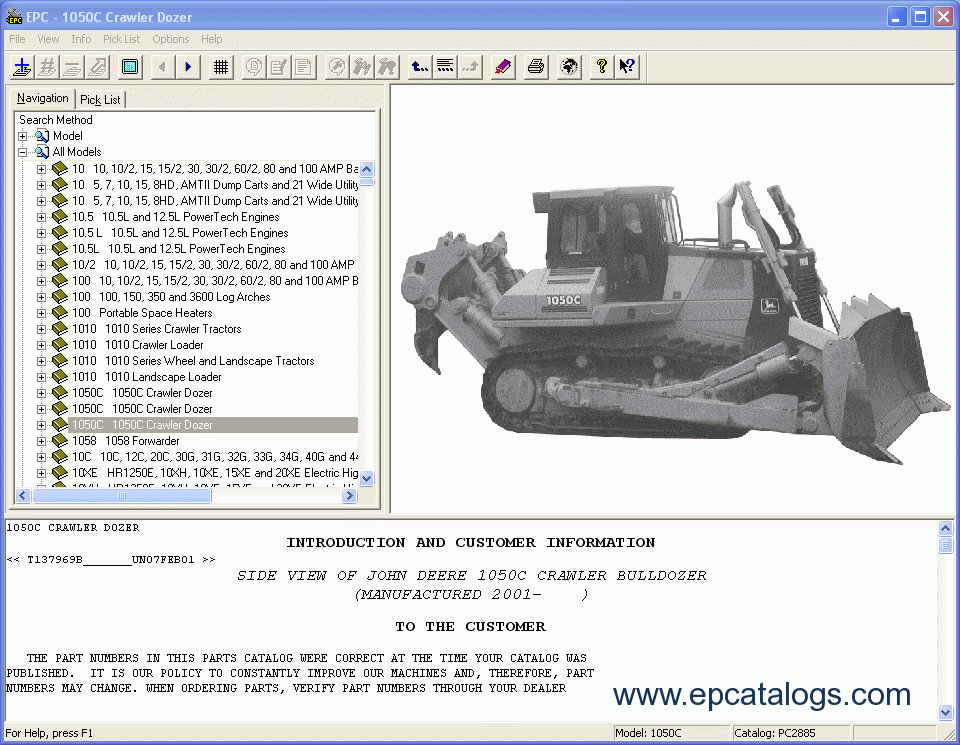Expand the 10C 10C, 12C, 20C entry
The image size is (960, 745).
tap(42, 457)
